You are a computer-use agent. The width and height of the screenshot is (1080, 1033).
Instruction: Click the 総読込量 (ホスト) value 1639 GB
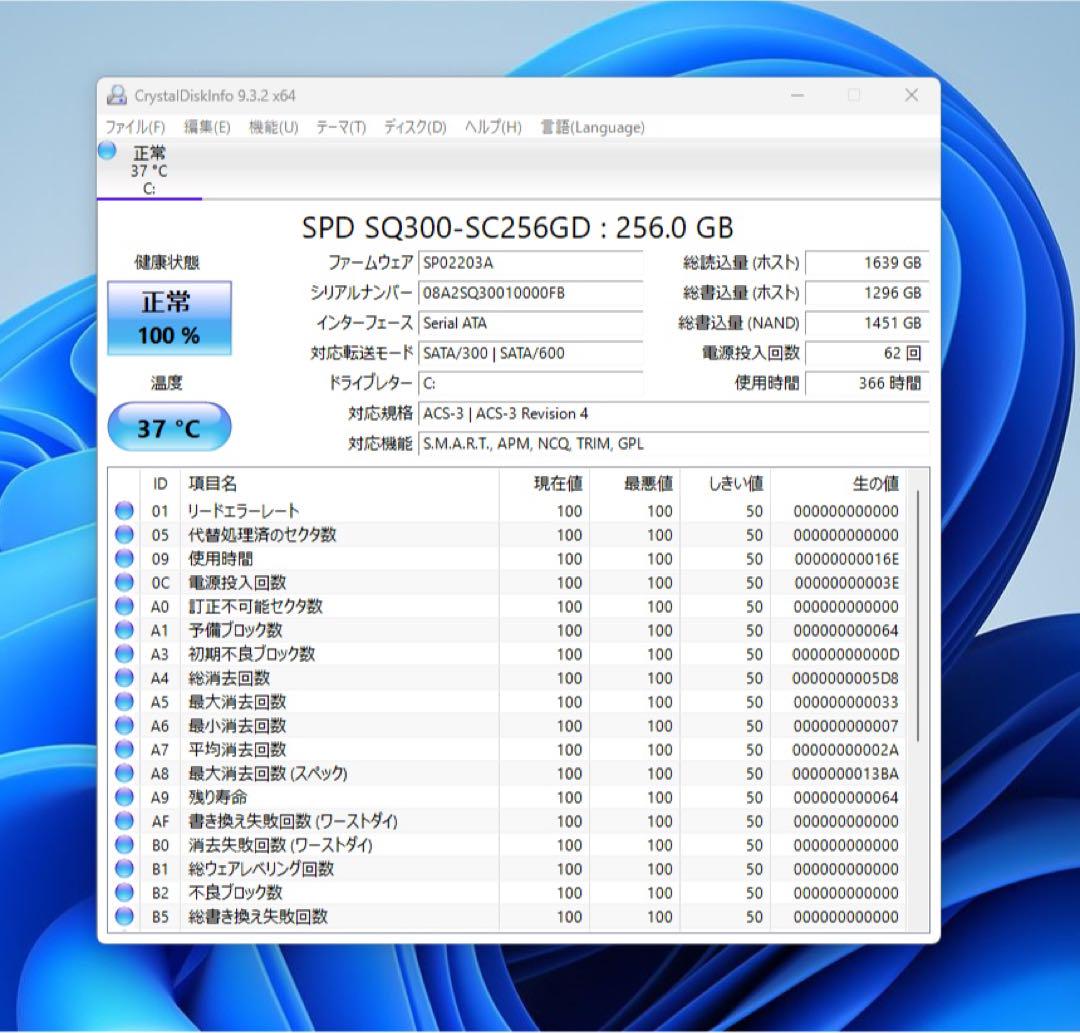pyautogui.click(x=867, y=263)
